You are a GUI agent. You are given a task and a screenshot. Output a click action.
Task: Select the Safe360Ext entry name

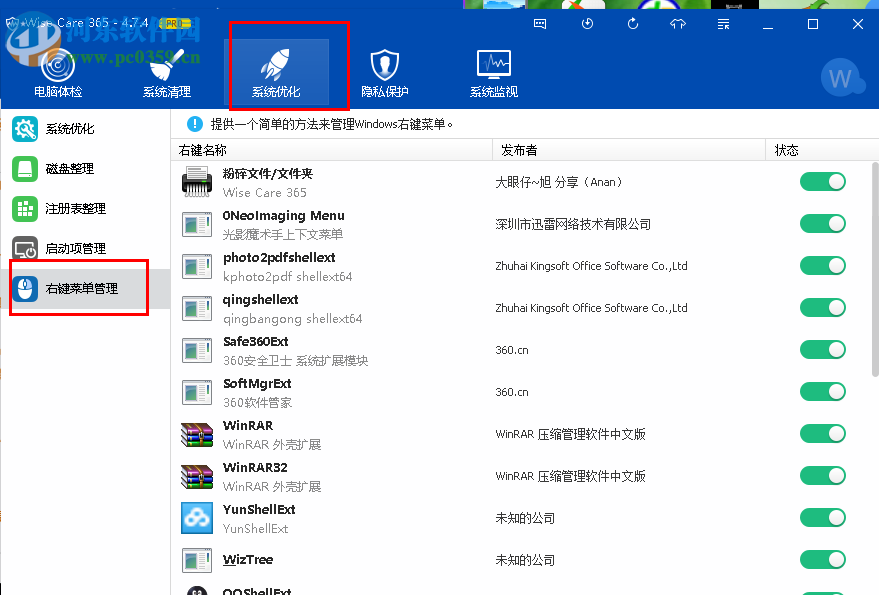tap(256, 342)
